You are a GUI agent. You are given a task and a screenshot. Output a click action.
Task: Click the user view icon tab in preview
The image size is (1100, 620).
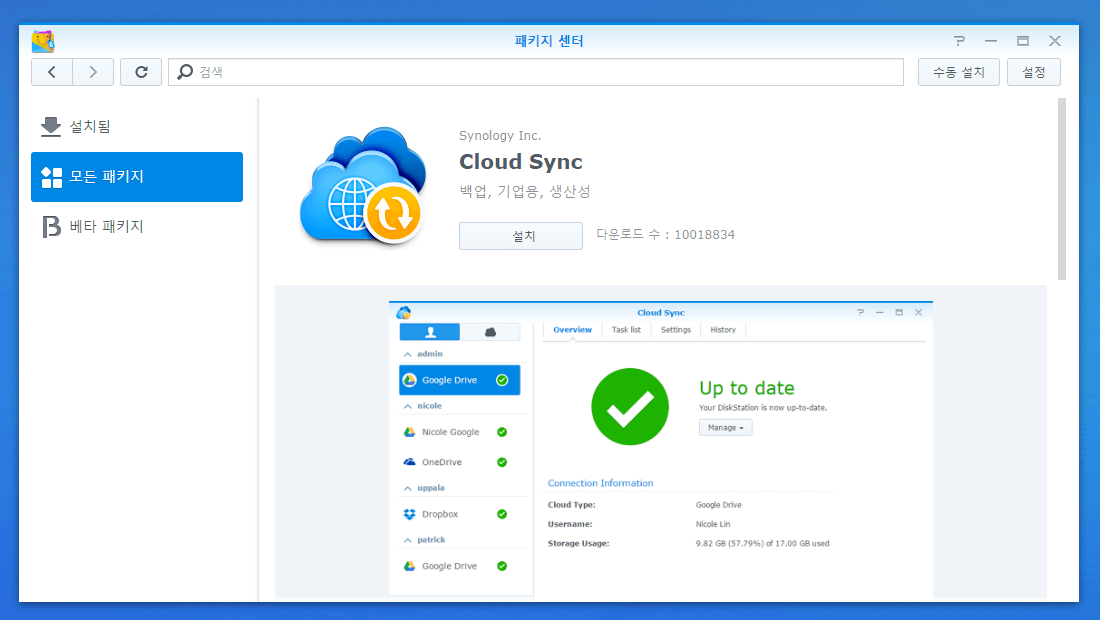430,332
